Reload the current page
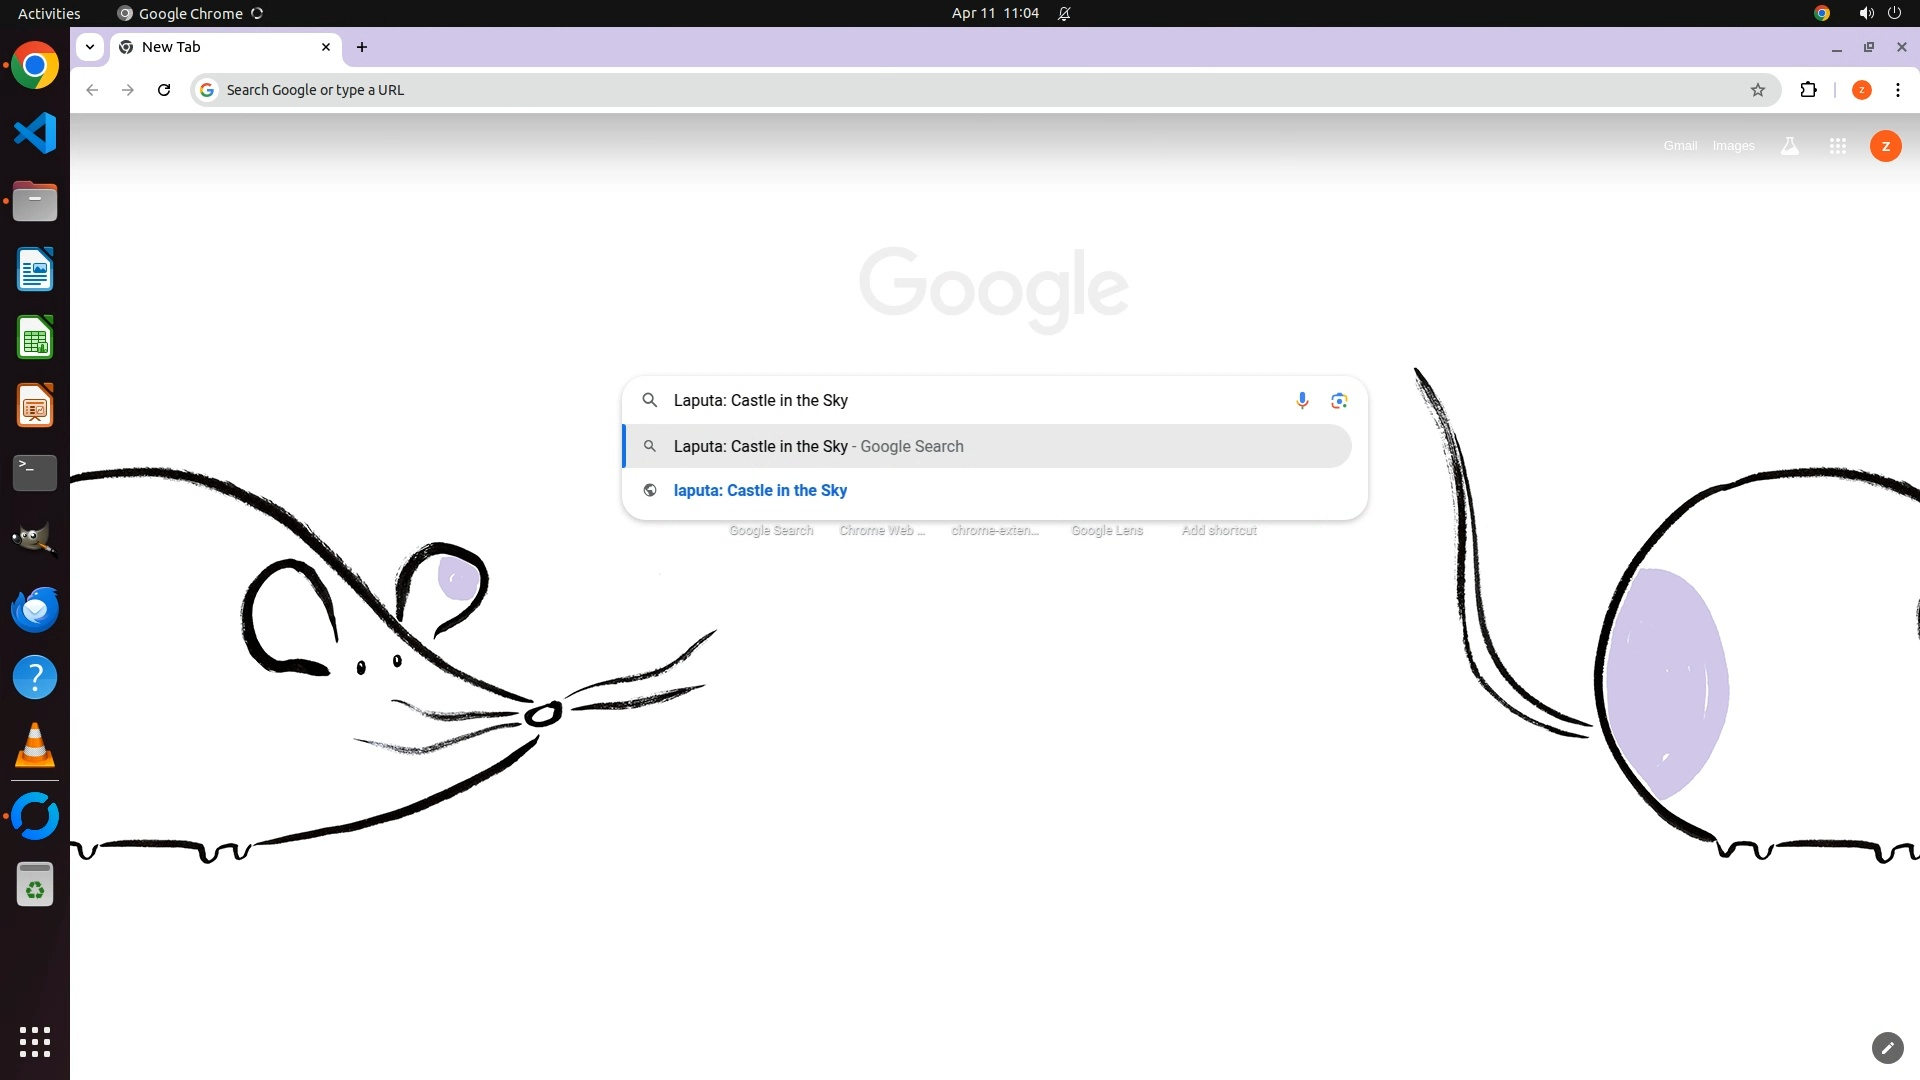This screenshot has width=1920, height=1080. click(164, 90)
